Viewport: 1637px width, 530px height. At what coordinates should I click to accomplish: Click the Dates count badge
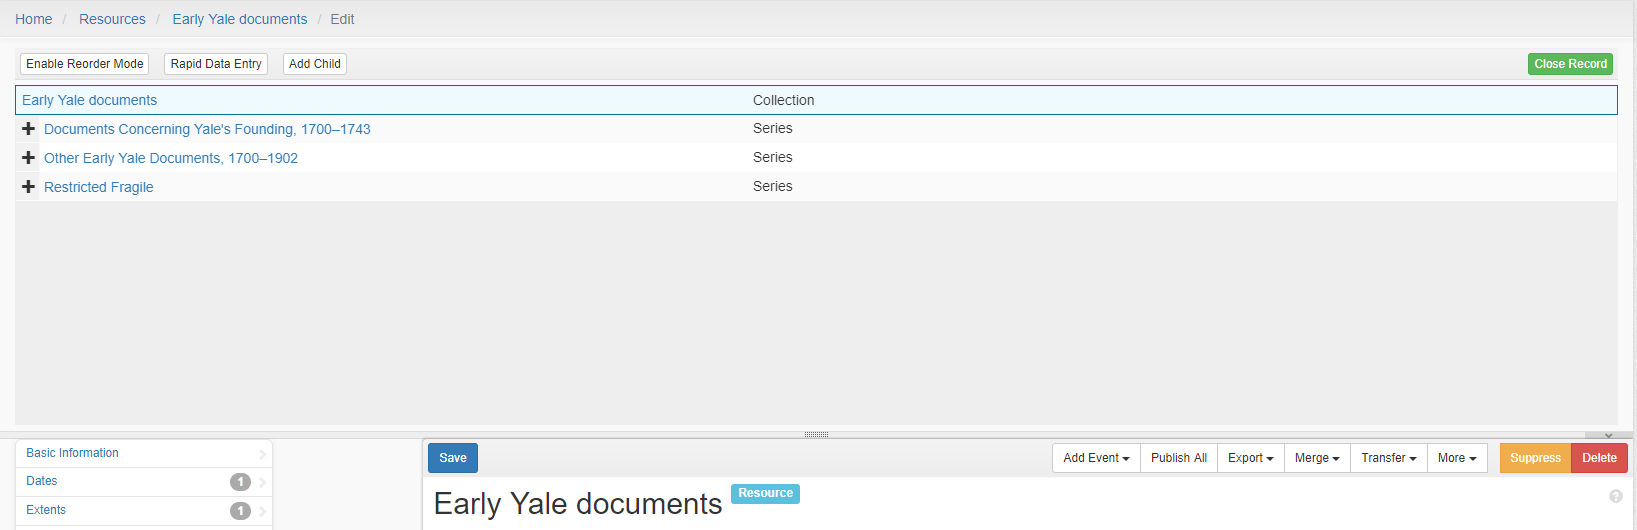point(240,482)
